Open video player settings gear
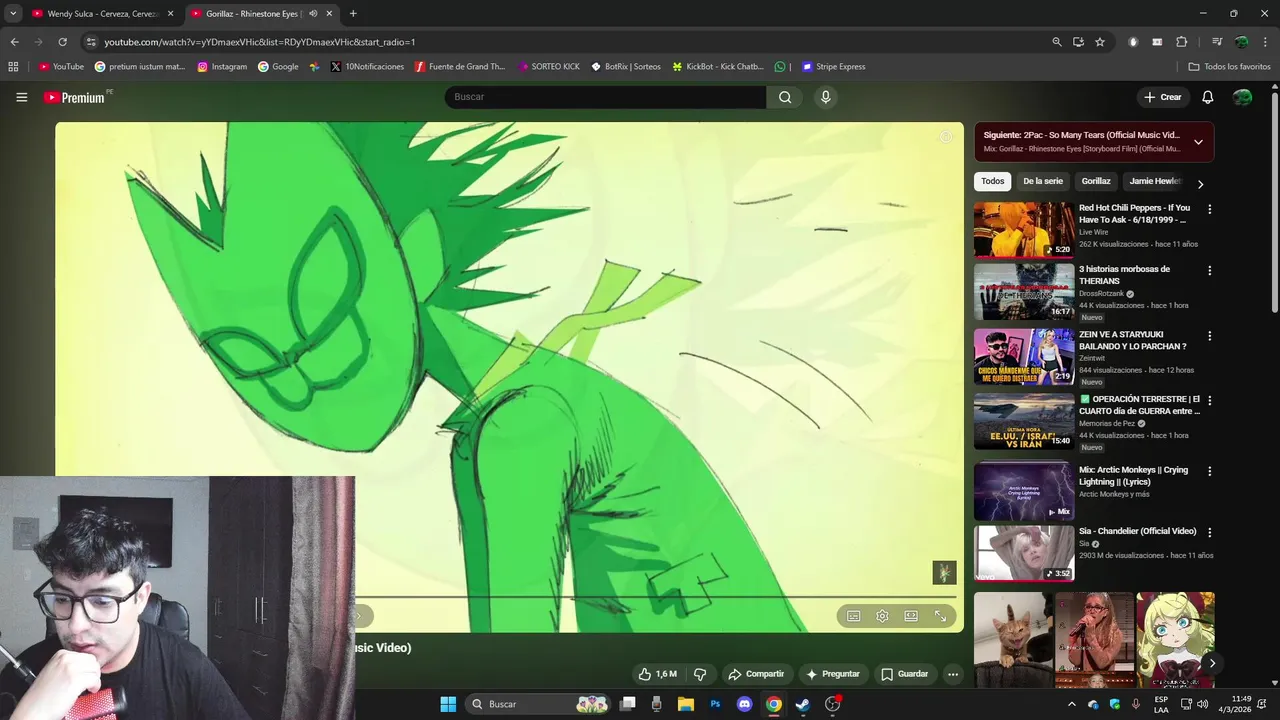This screenshot has width=1280, height=720. (882, 616)
